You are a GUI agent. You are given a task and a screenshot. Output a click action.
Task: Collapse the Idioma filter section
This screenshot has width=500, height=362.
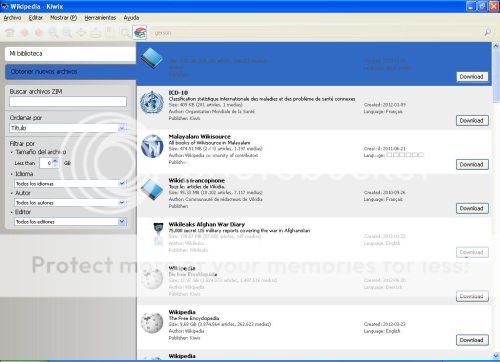pos(12,174)
